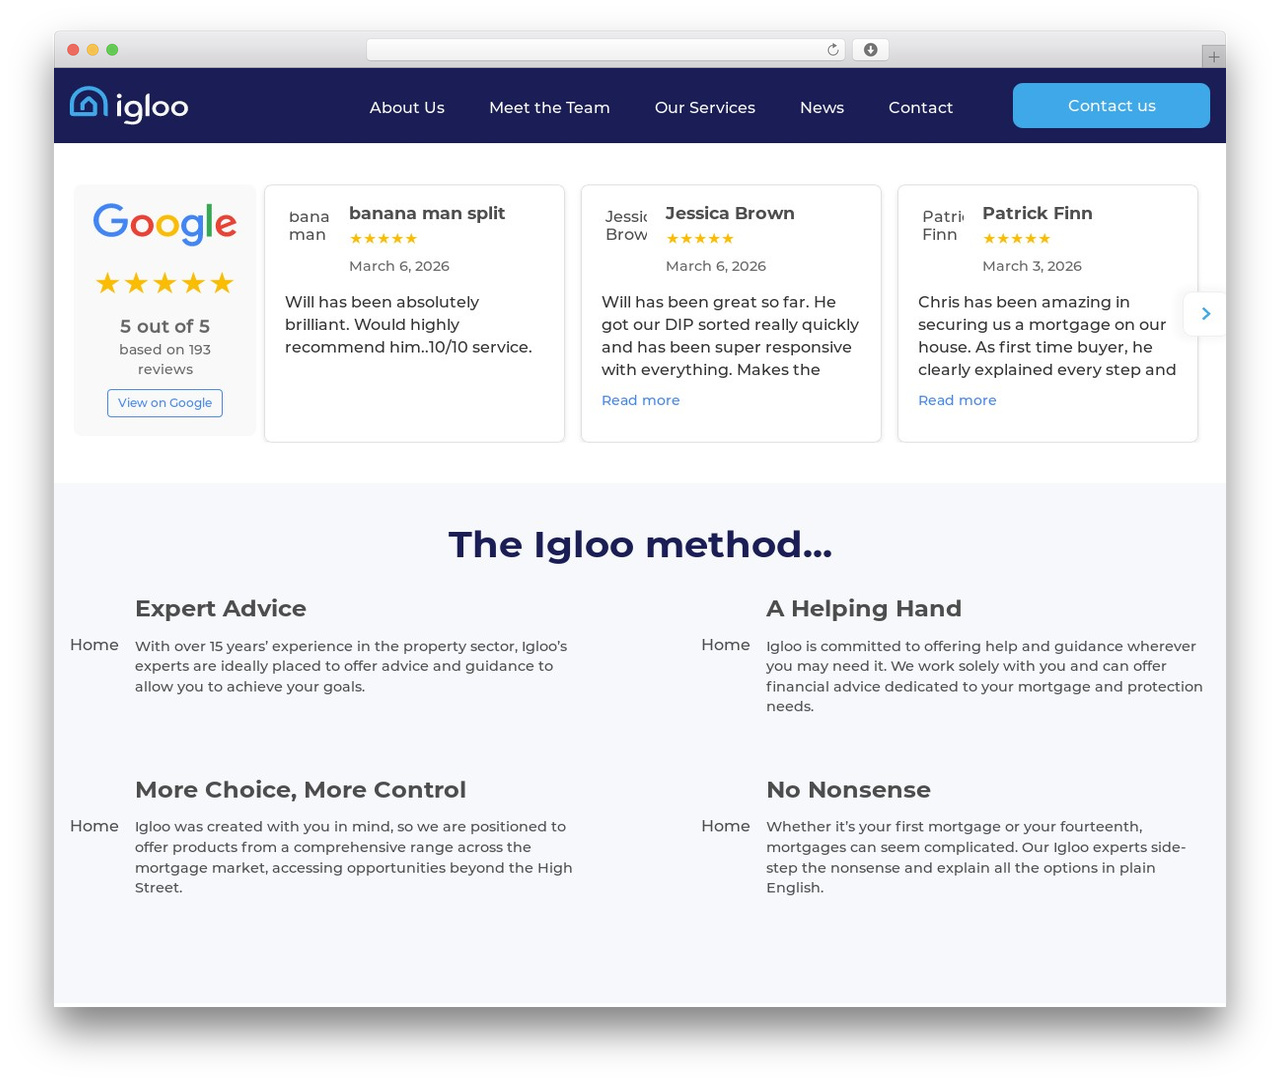Image resolution: width=1280 pixels, height=1084 pixels.
Task: Expand Jessica Brown review with Read more
Action: pos(640,400)
